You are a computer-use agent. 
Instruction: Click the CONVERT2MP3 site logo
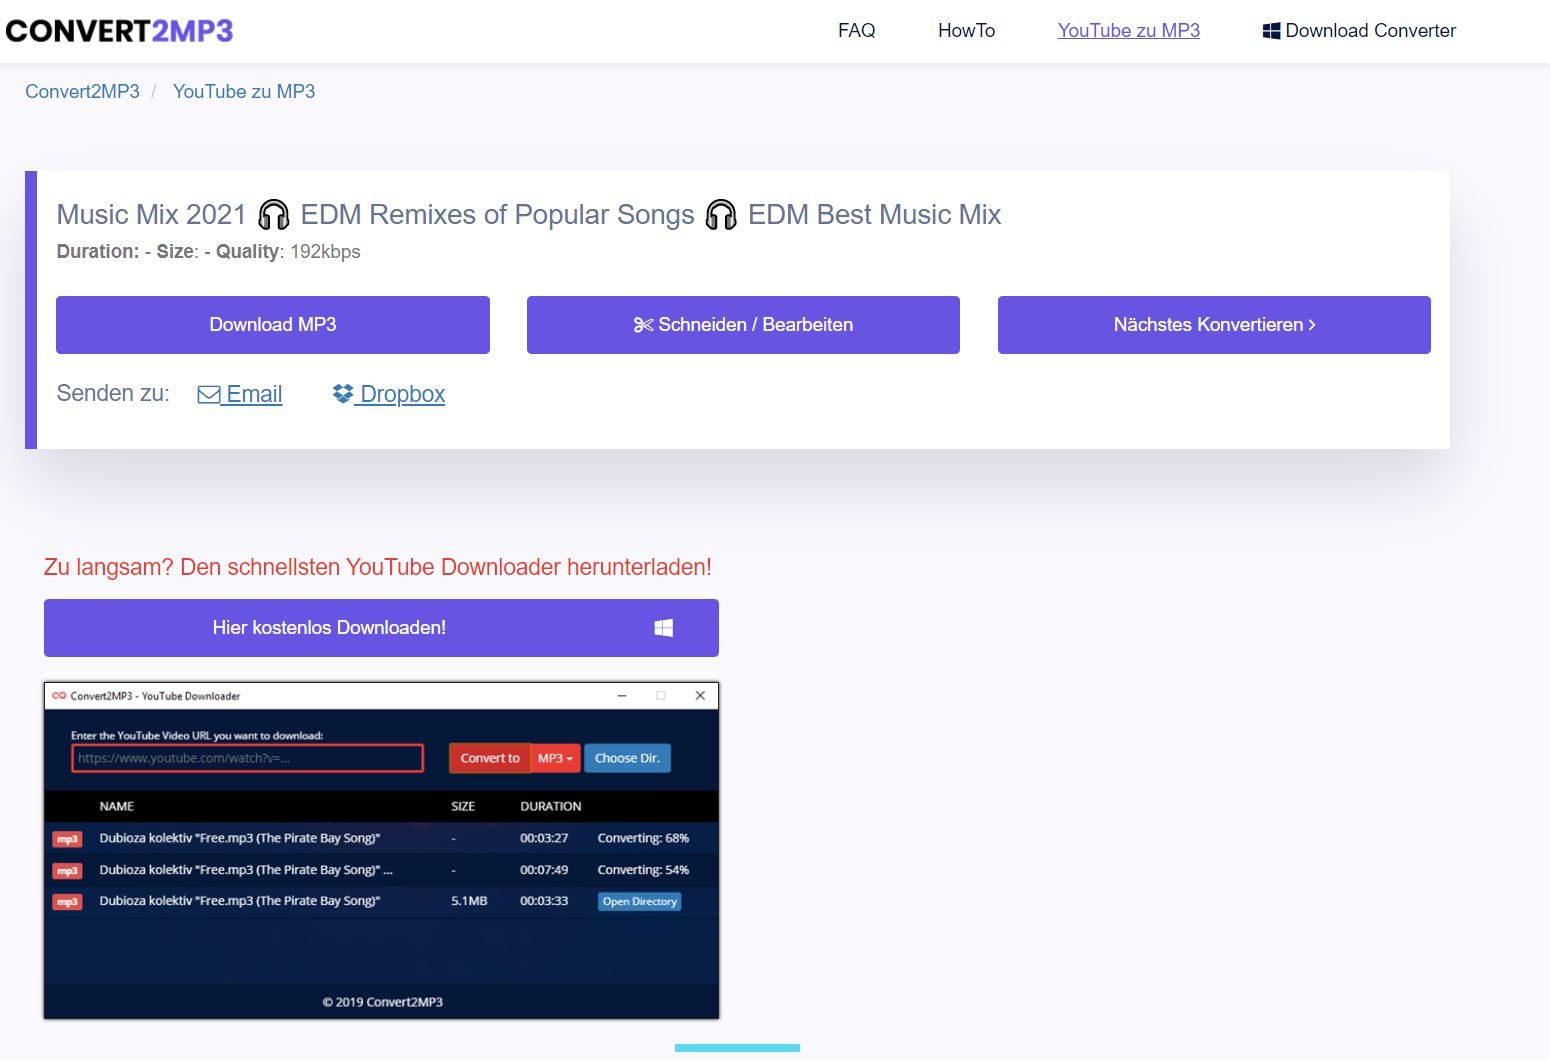[119, 31]
